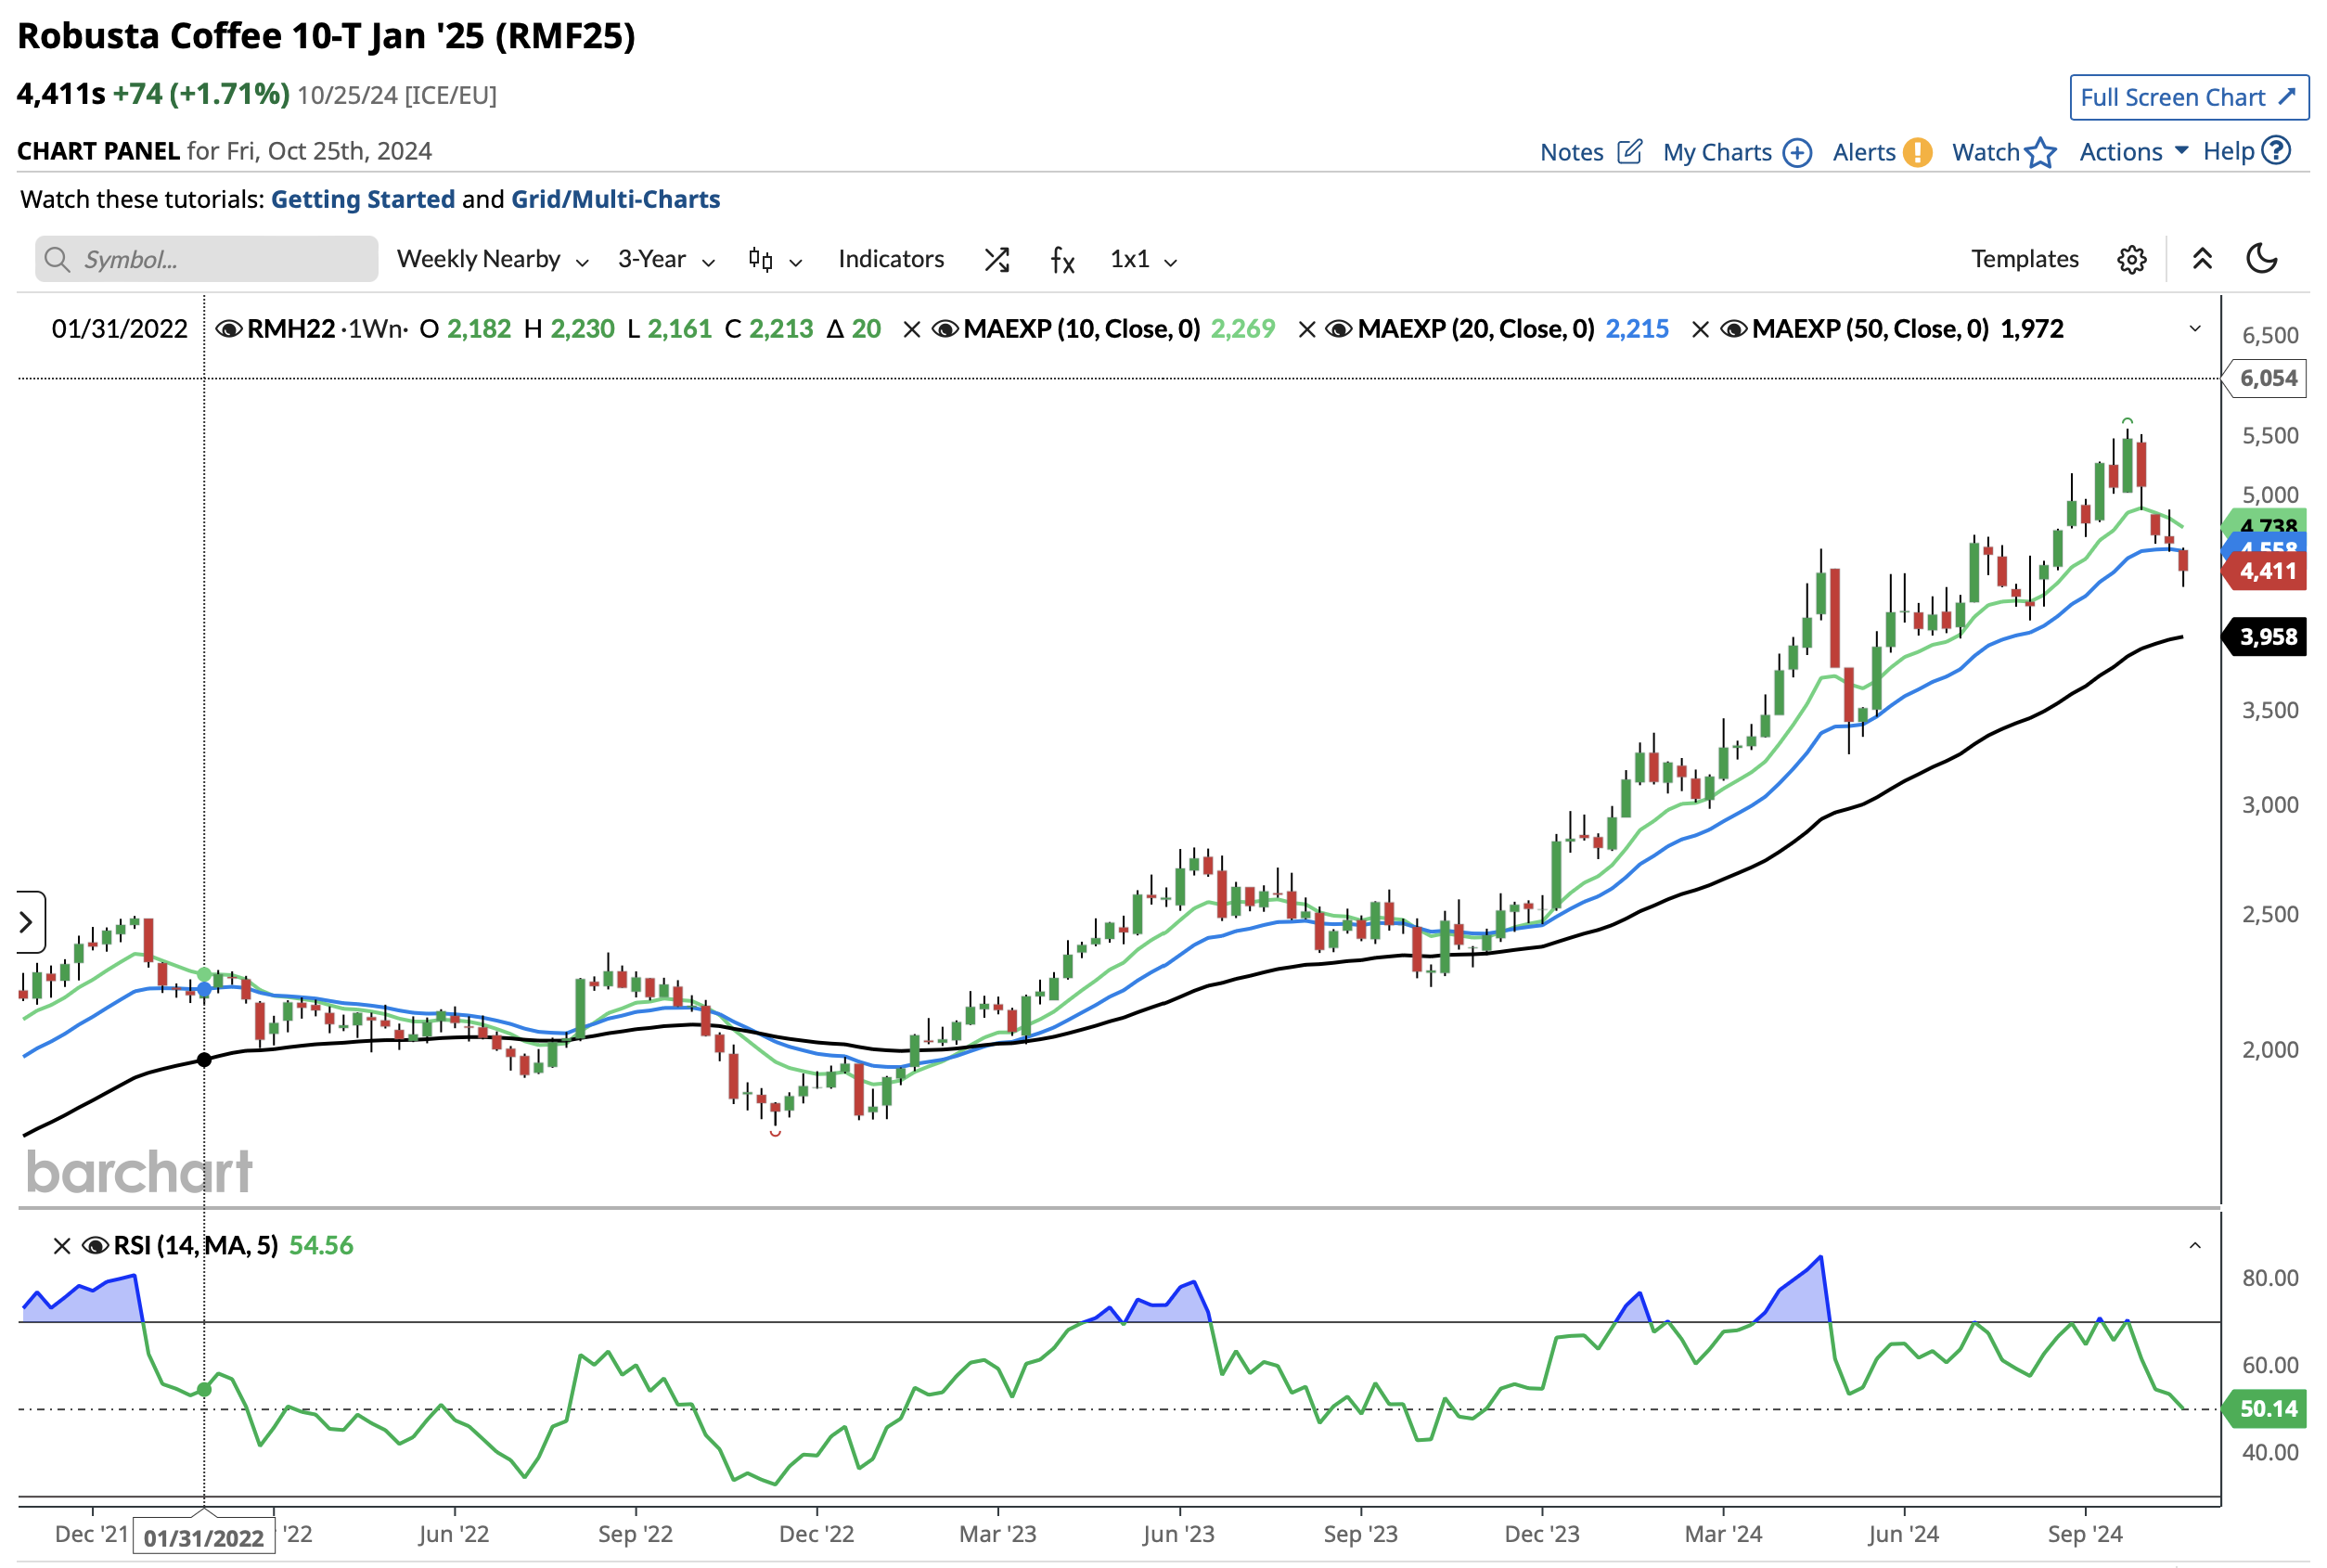Click the Watch link

click(1986, 152)
